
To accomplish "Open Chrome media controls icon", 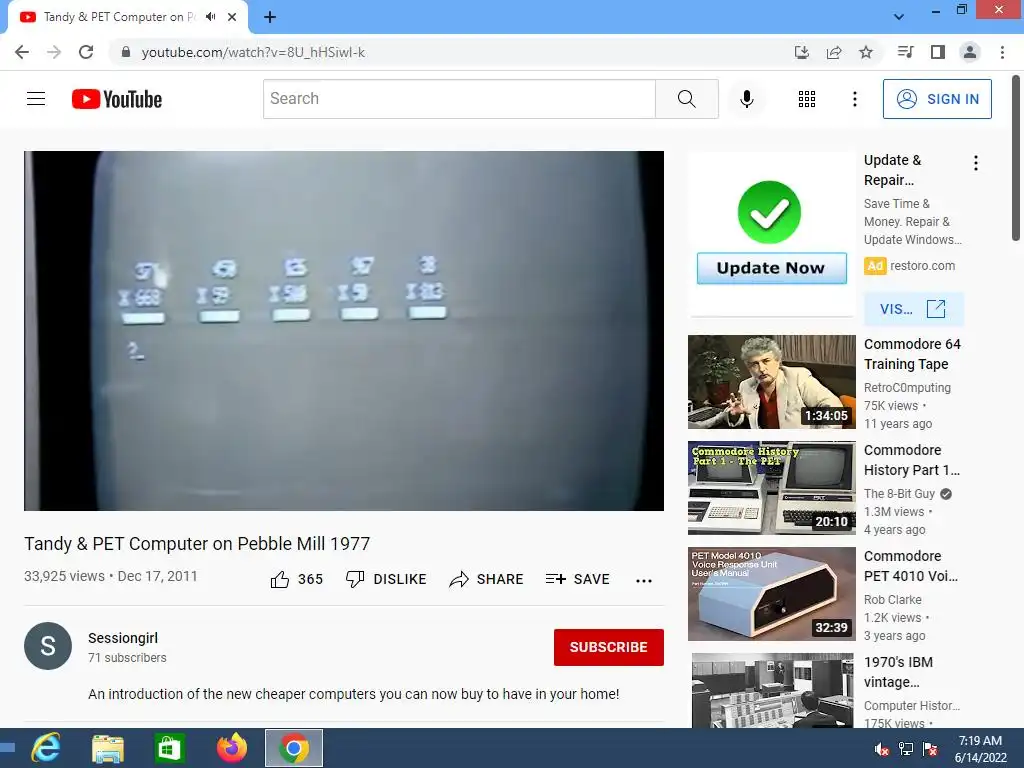I will (905, 52).
